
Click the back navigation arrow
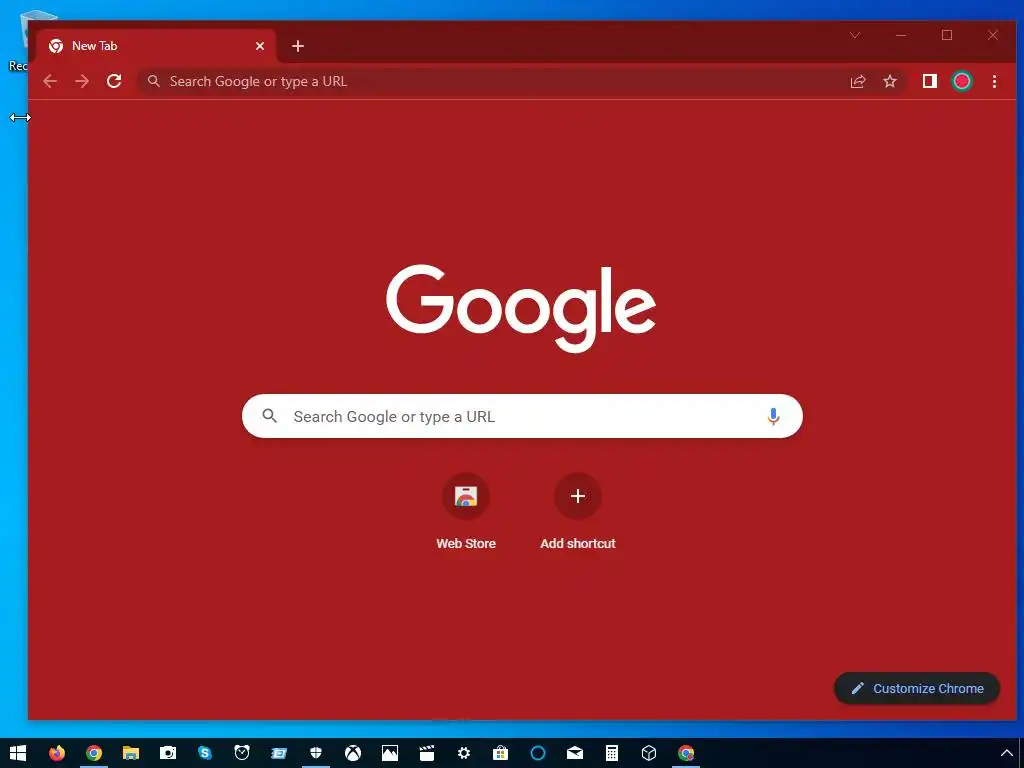[50, 81]
